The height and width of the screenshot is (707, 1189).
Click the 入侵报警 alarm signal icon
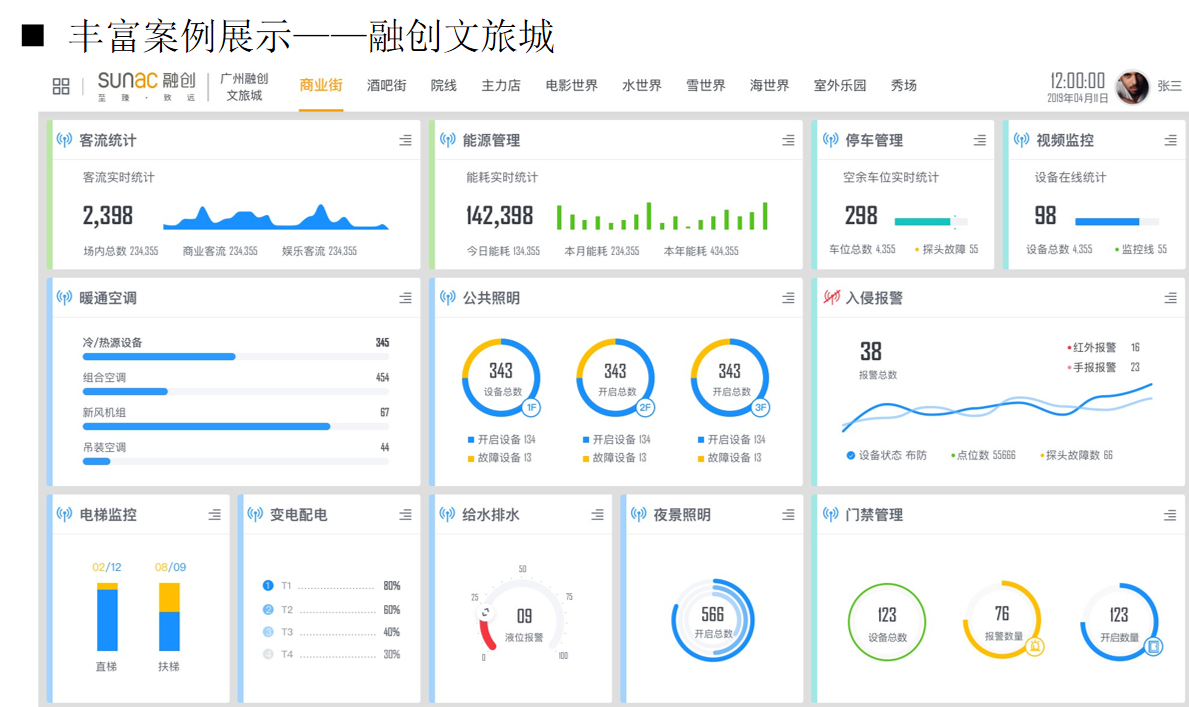point(832,297)
